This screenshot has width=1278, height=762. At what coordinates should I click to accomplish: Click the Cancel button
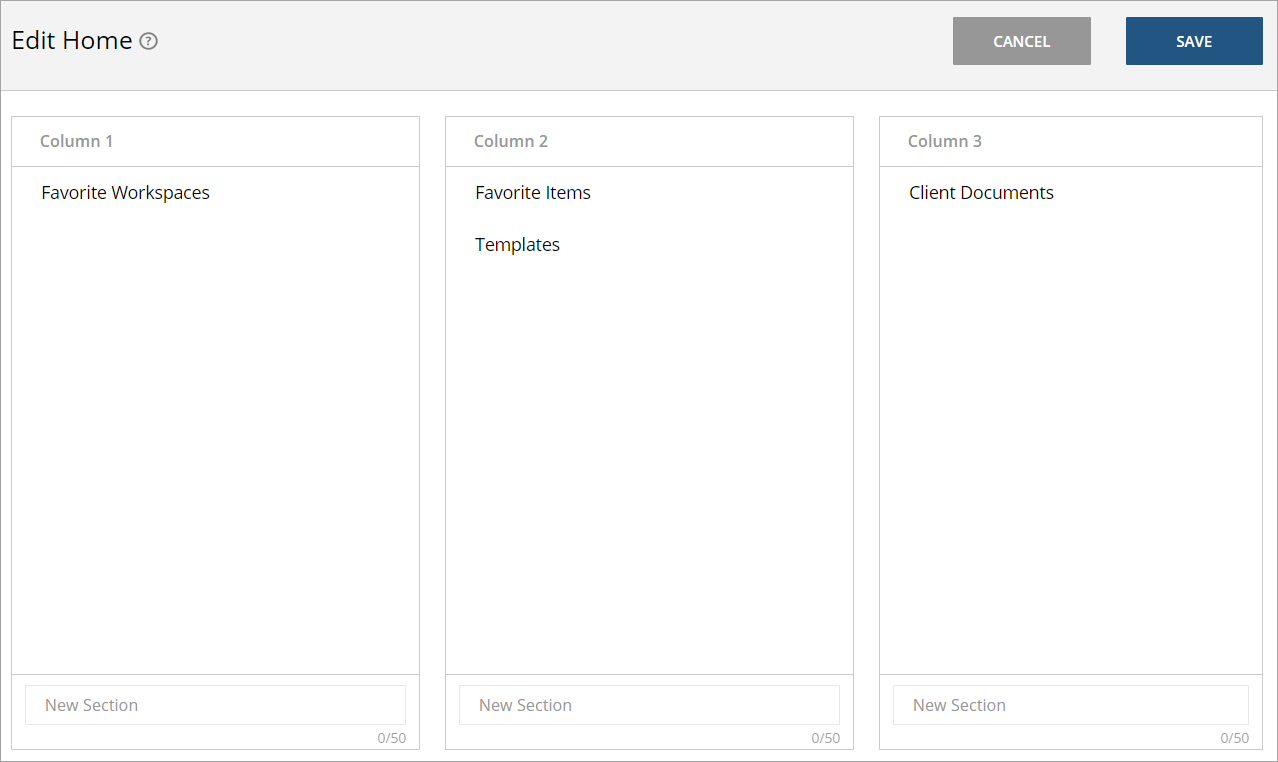coord(1021,41)
